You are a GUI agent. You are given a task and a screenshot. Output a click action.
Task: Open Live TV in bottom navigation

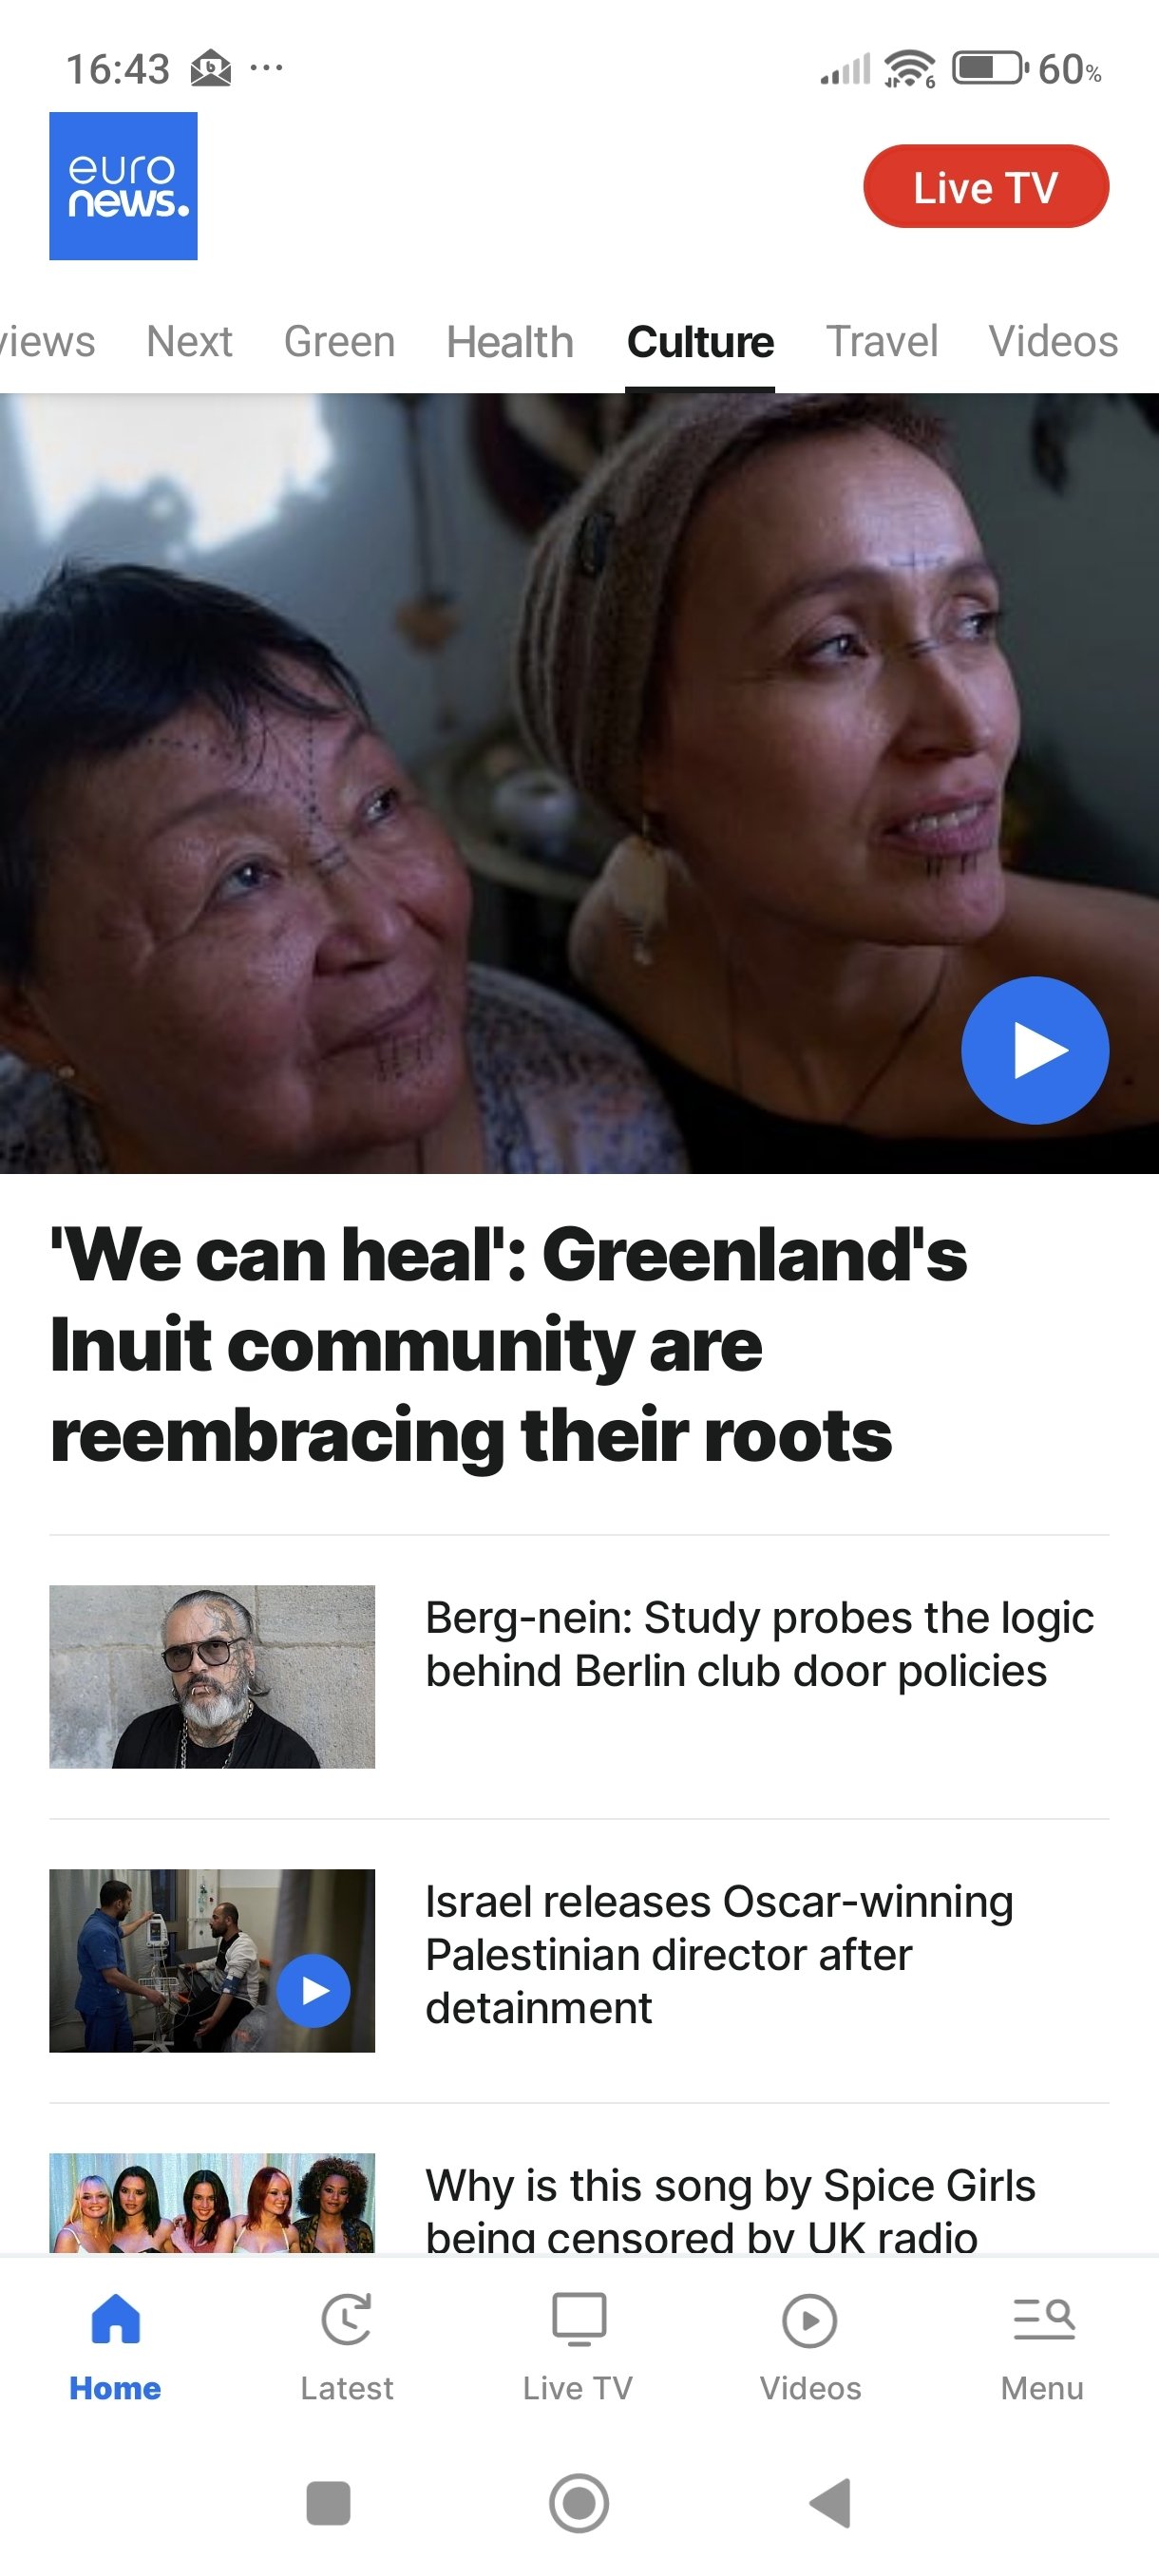point(578,2346)
